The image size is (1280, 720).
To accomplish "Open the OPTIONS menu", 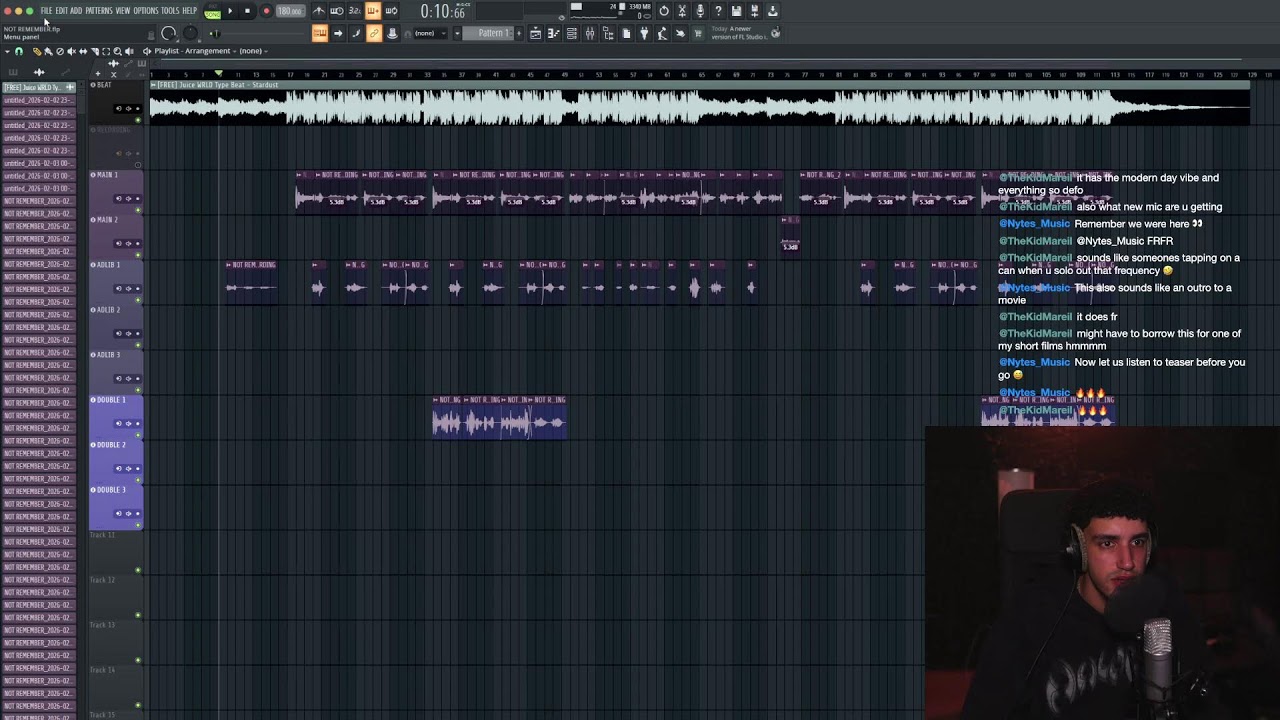I will point(146,11).
